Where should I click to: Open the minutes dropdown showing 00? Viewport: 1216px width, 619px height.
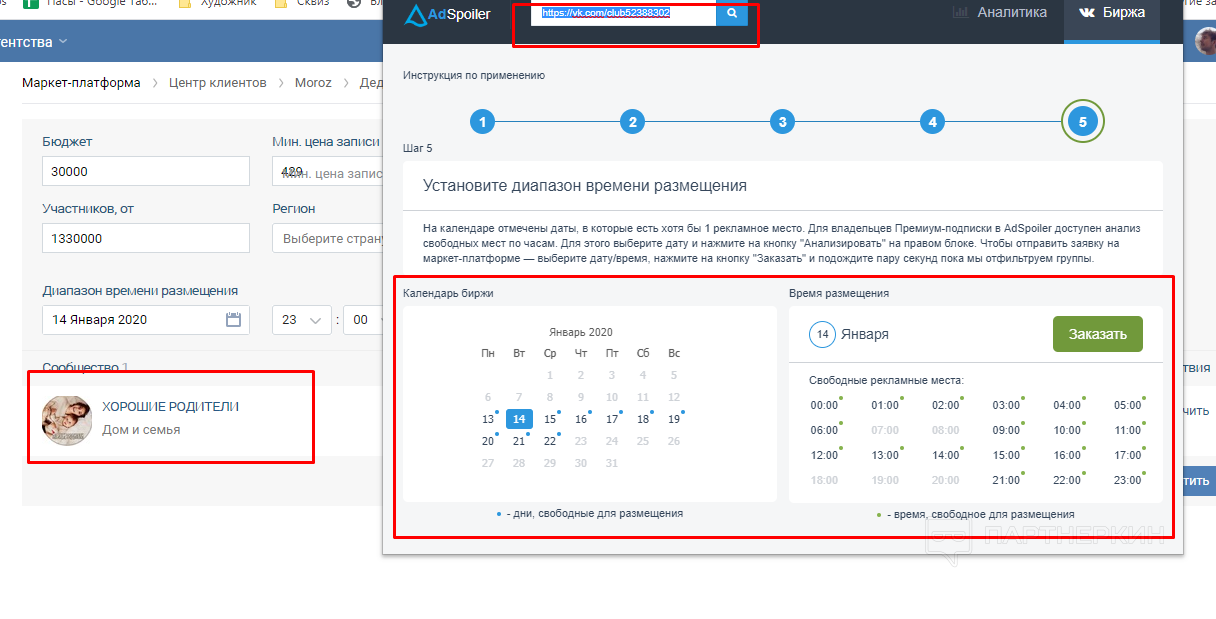[362, 320]
